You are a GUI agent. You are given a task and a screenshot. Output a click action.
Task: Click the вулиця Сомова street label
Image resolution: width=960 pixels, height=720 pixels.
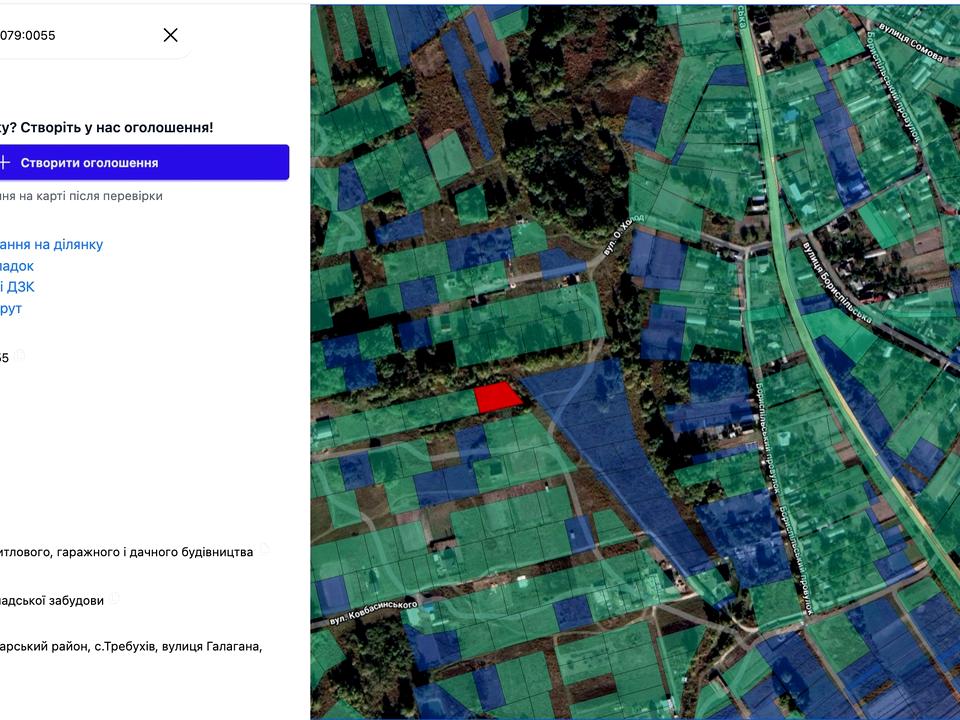(910, 42)
